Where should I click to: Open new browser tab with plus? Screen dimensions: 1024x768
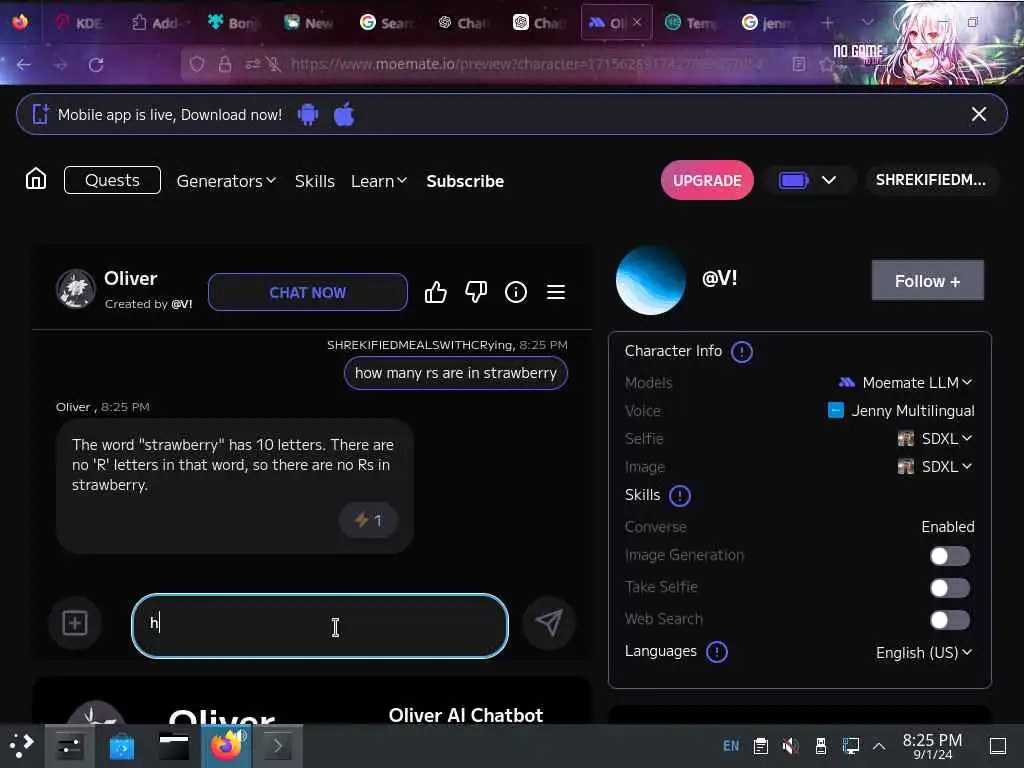click(827, 23)
